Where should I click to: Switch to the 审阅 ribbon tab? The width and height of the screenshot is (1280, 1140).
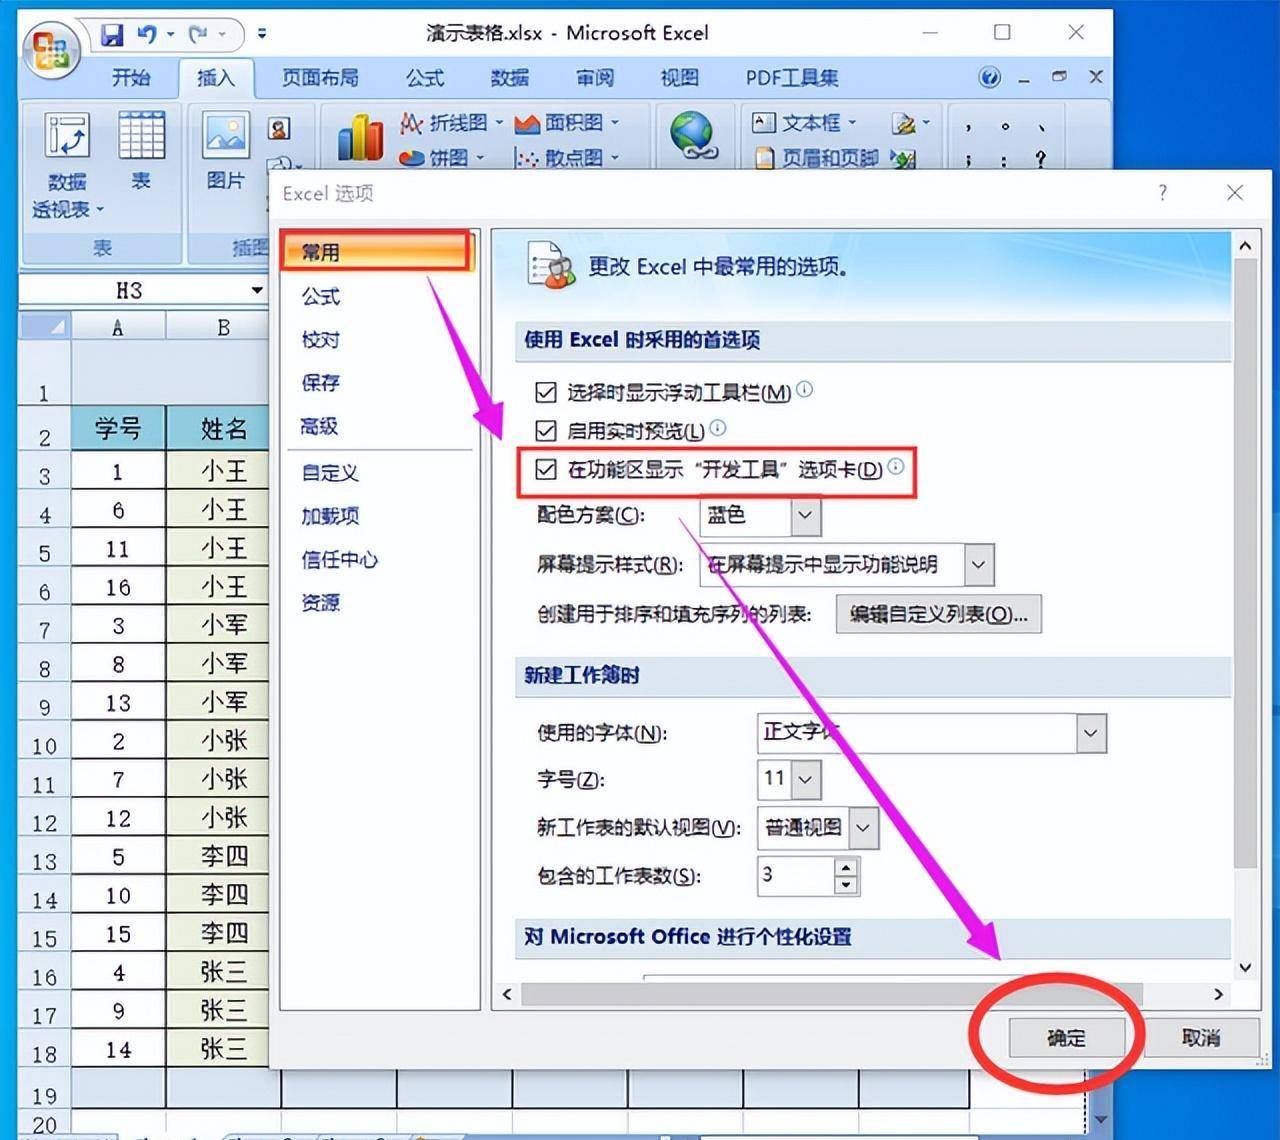coord(595,78)
